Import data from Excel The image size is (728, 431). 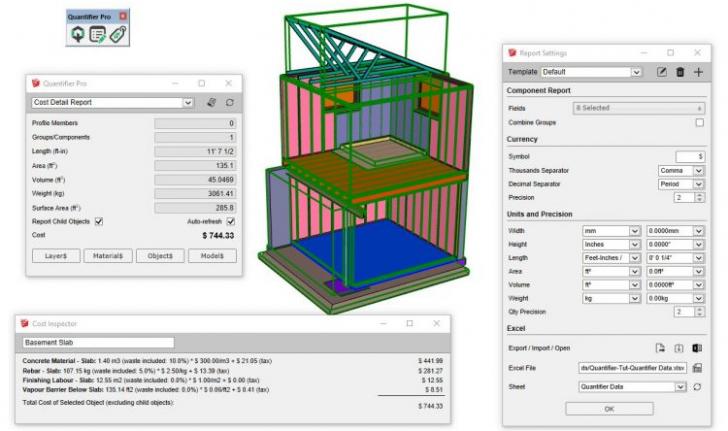pos(679,348)
